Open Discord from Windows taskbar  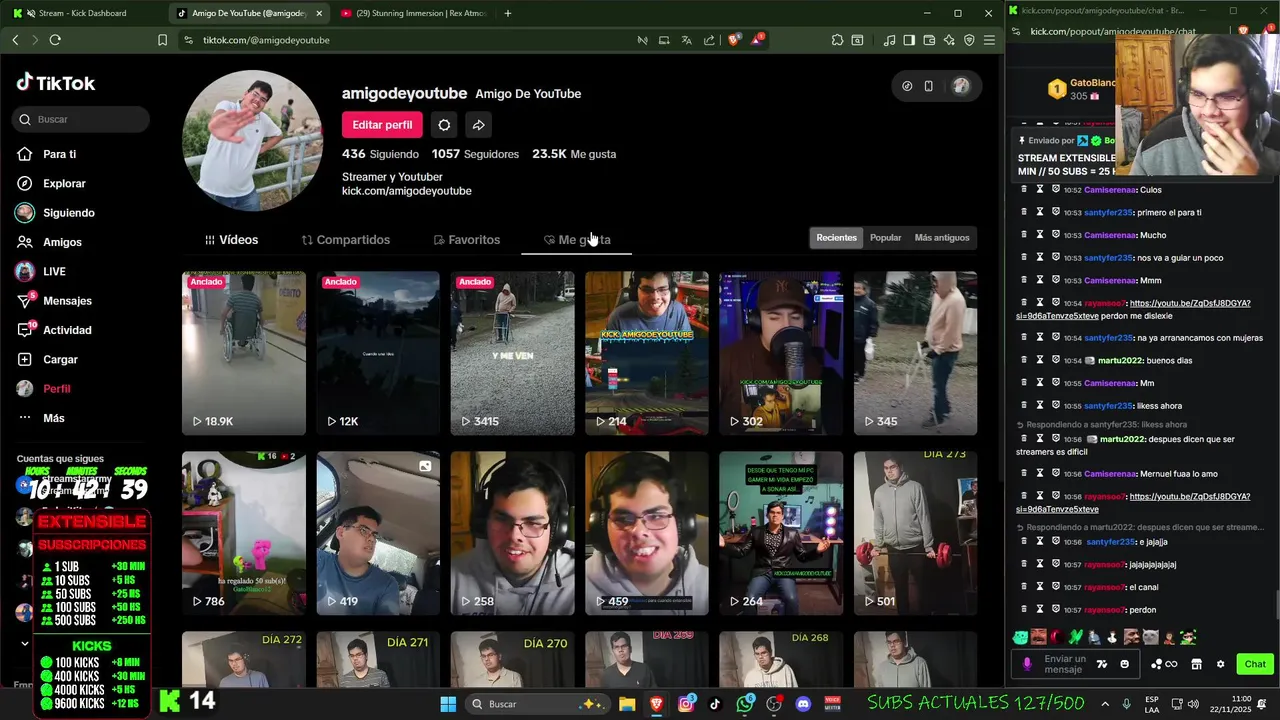click(803, 704)
